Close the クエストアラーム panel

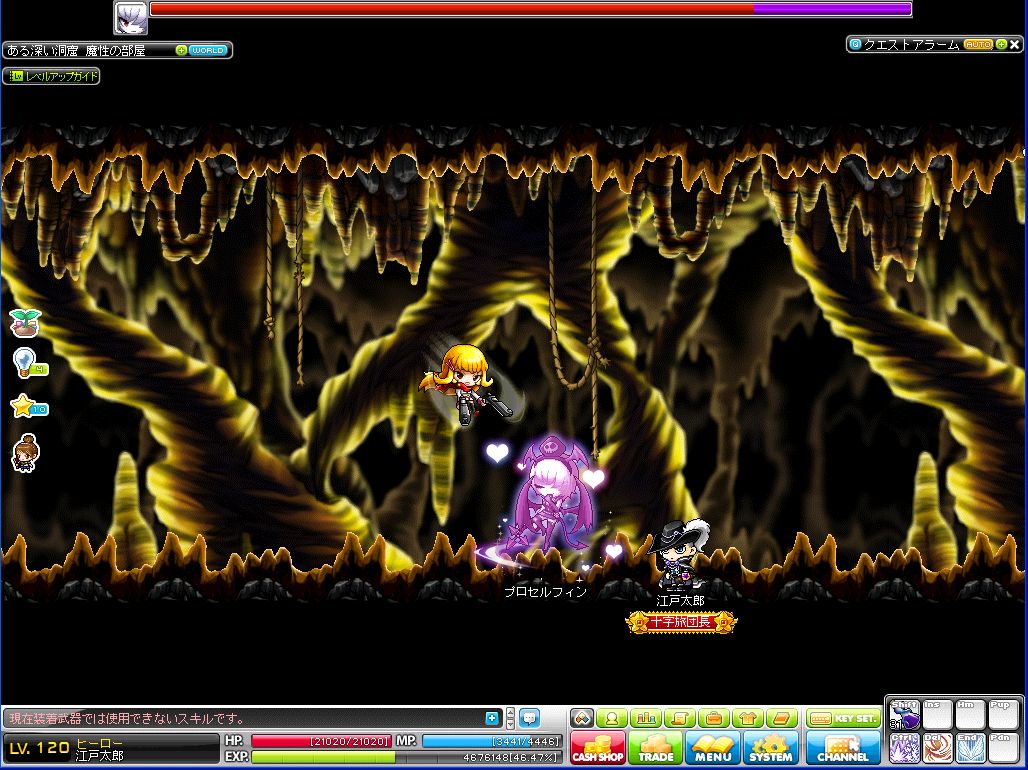tap(1015, 45)
